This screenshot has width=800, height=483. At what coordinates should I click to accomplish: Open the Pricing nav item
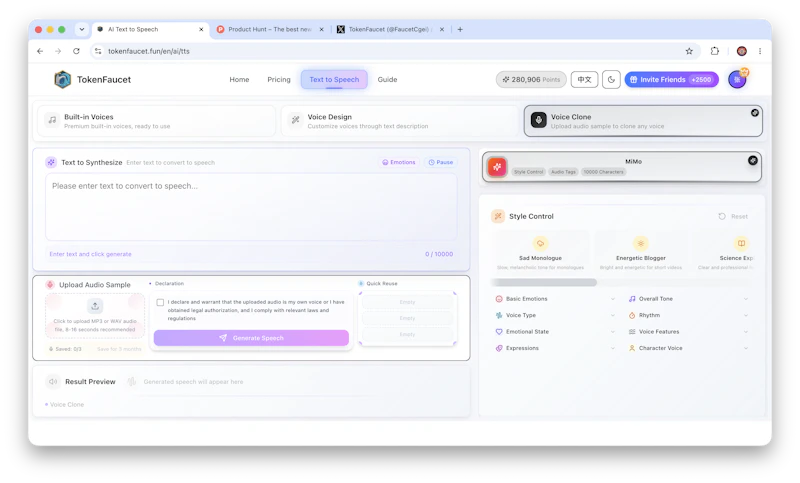(x=279, y=80)
